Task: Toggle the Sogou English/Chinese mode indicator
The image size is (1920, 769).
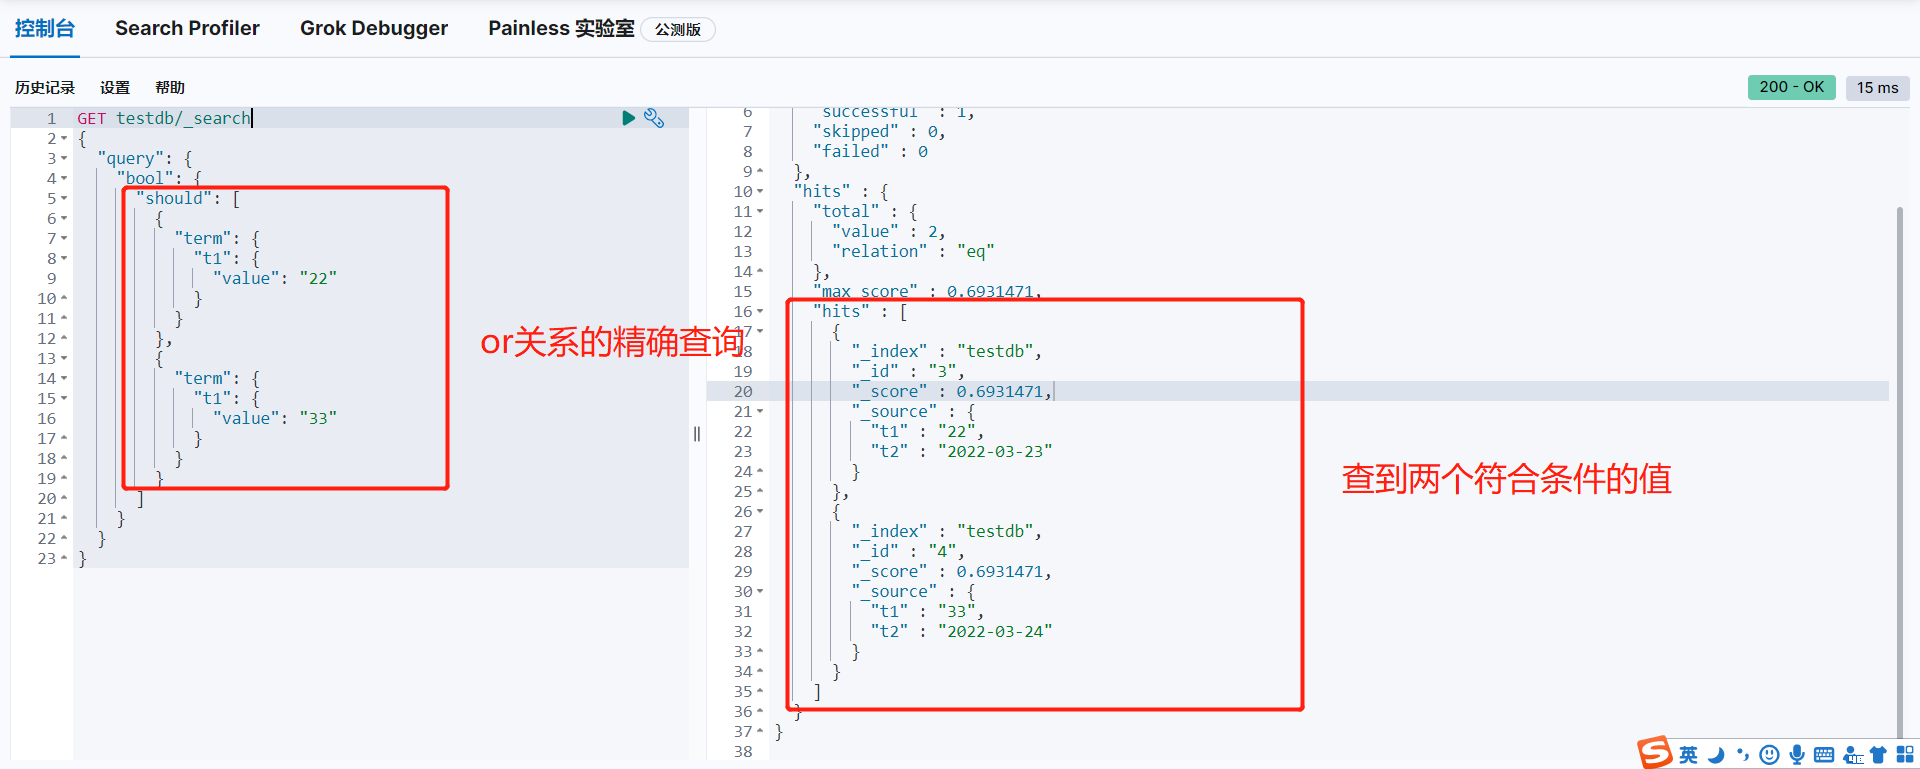Action: tap(1688, 755)
